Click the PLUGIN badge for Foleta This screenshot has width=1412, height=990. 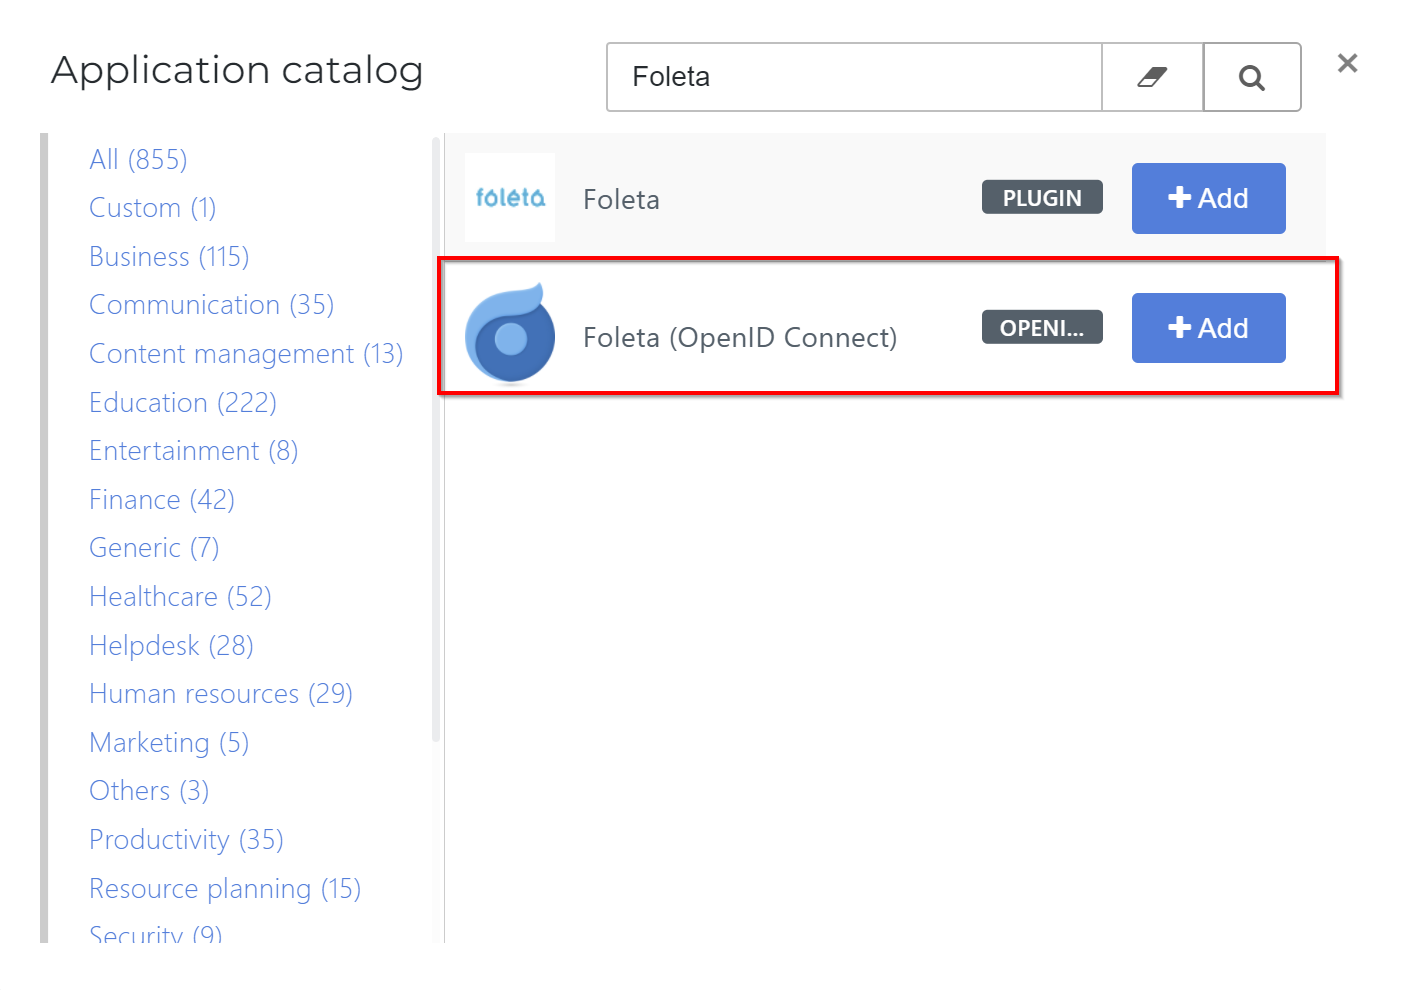[x=1042, y=197]
